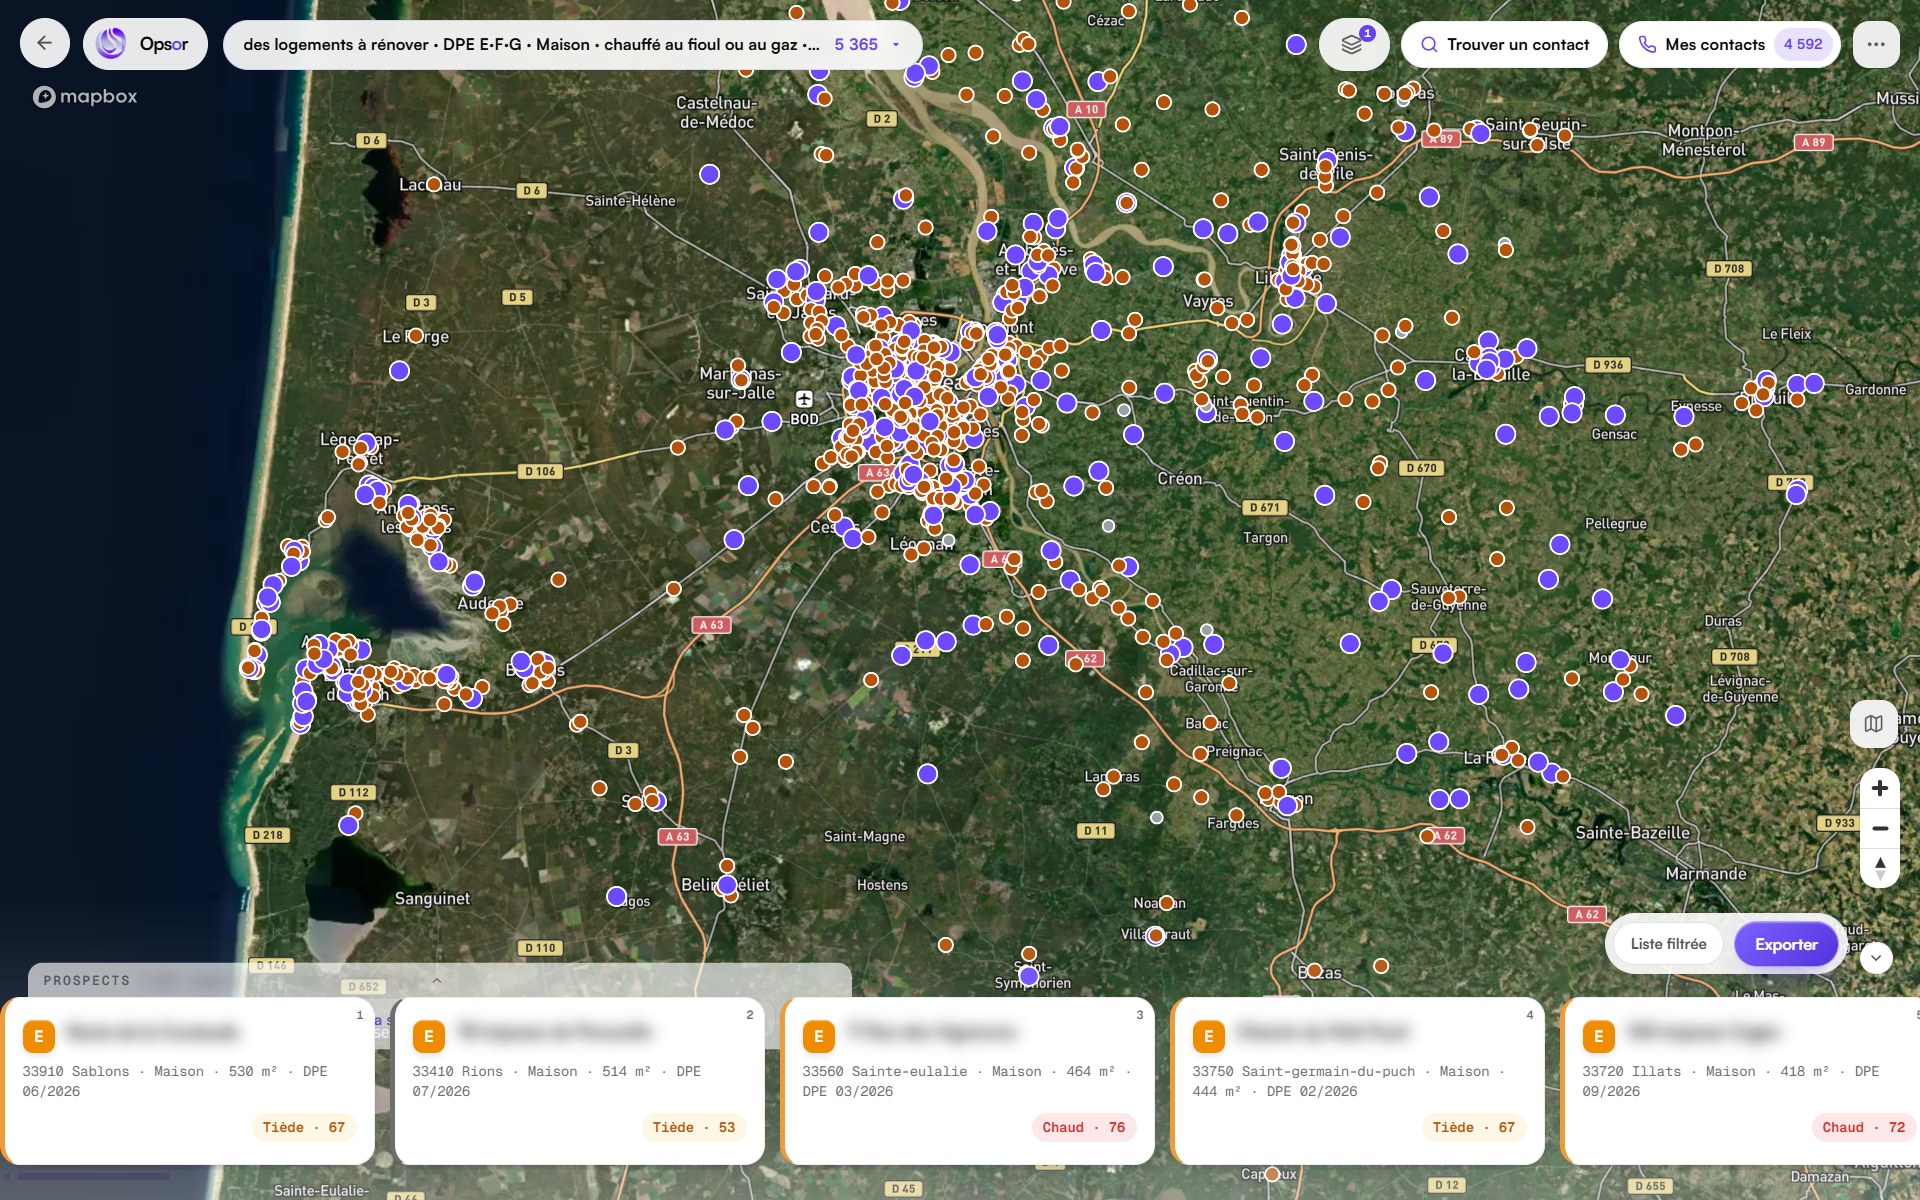Image resolution: width=1920 pixels, height=1200 pixels.
Task: Click the Chaud · 72 score badge
Action: tap(1864, 1127)
